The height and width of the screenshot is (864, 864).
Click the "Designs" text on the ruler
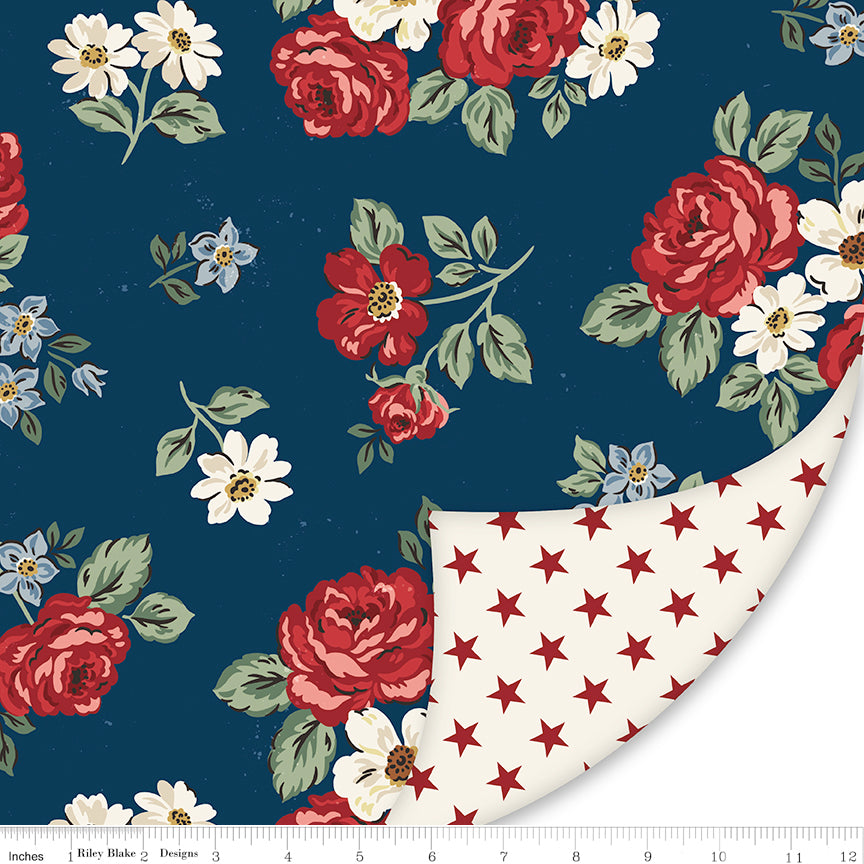(x=180, y=855)
